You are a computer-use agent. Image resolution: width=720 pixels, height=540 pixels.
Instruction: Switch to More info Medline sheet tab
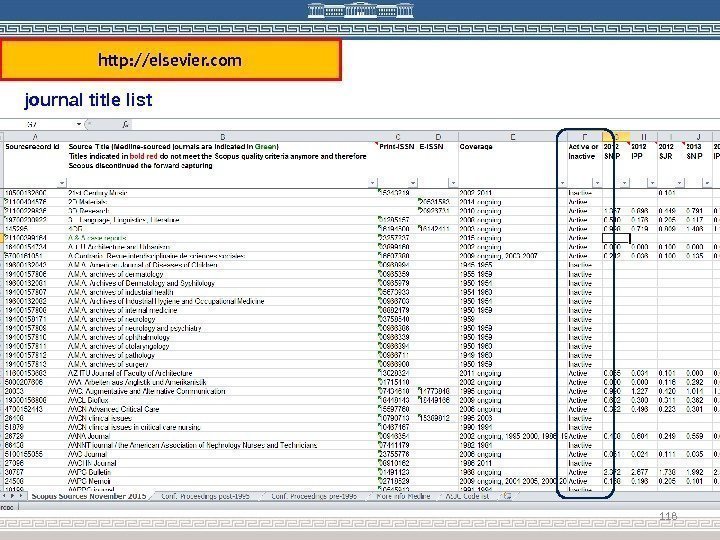click(x=403, y=496)
